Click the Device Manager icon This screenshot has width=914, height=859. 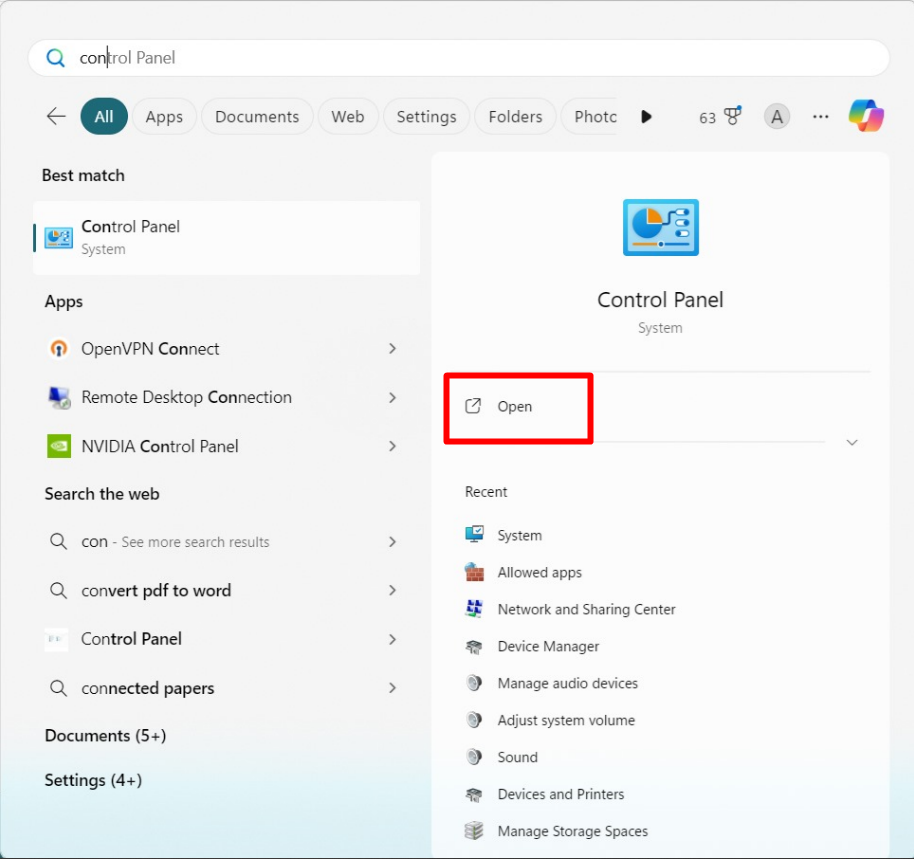coord(474,646)
